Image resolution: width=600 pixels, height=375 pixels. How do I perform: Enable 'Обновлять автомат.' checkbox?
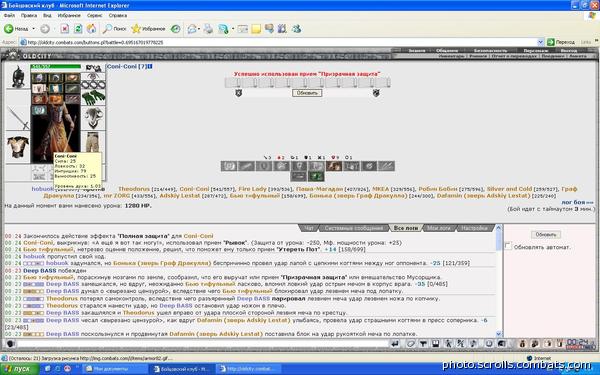point(508,246)
